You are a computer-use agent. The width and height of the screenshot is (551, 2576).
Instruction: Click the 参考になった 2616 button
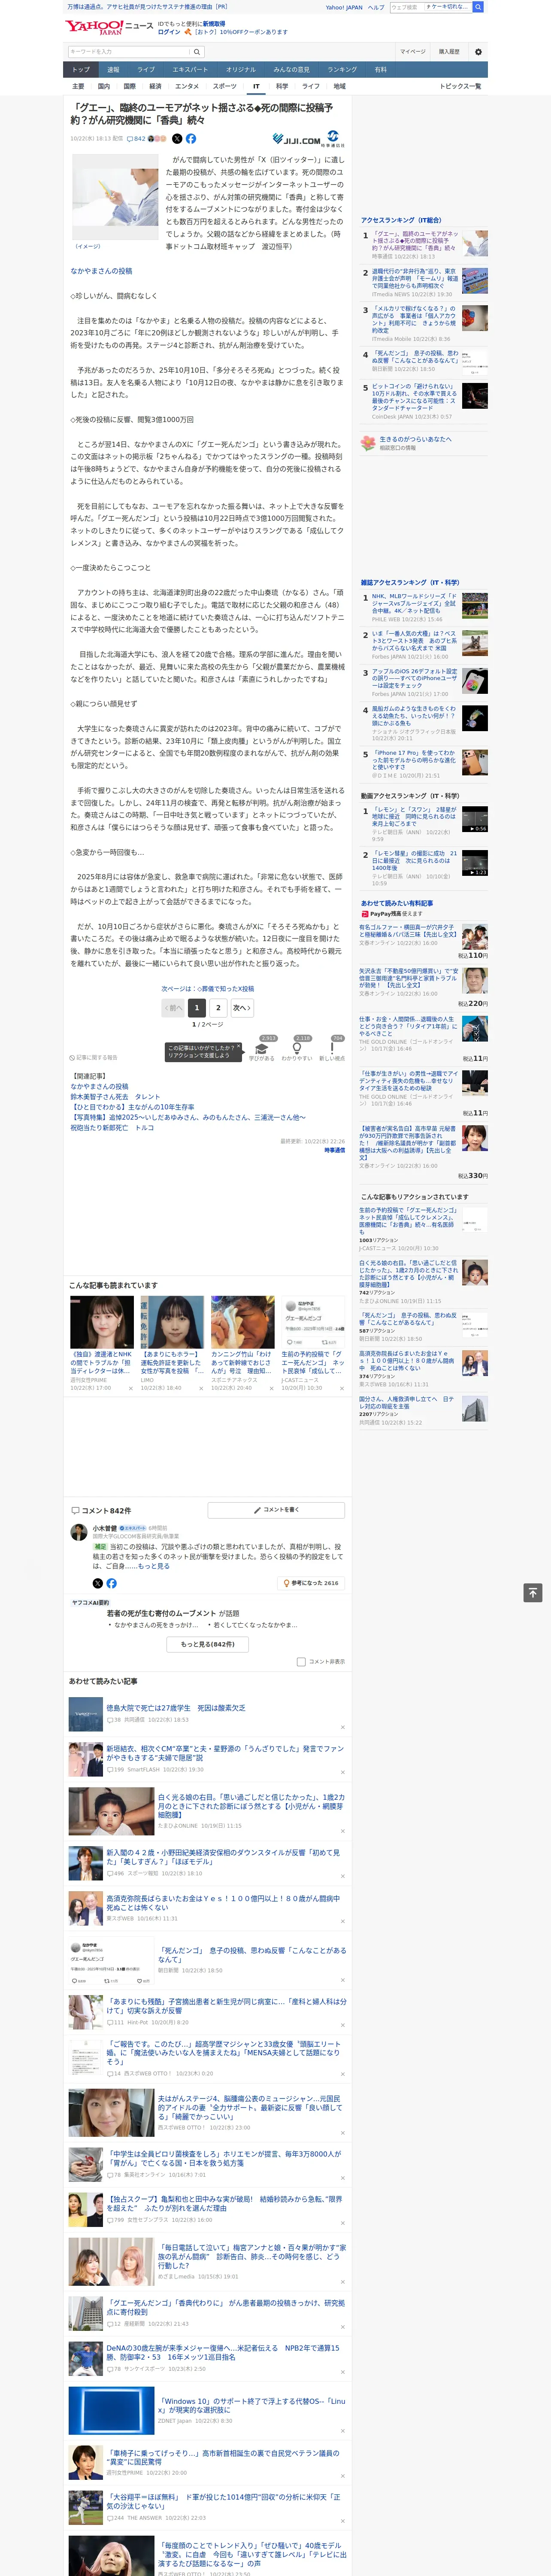click(x=311, y=1583)
